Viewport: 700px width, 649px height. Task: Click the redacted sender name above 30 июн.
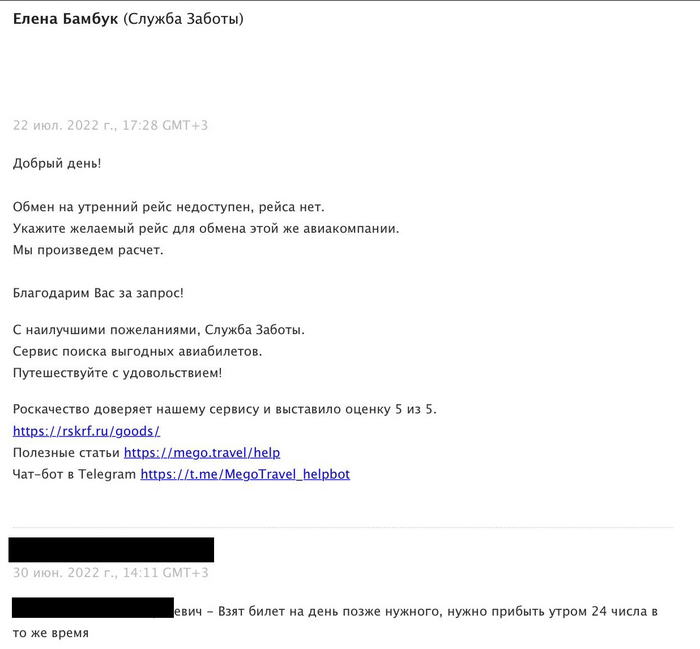[x=111, y=550]
